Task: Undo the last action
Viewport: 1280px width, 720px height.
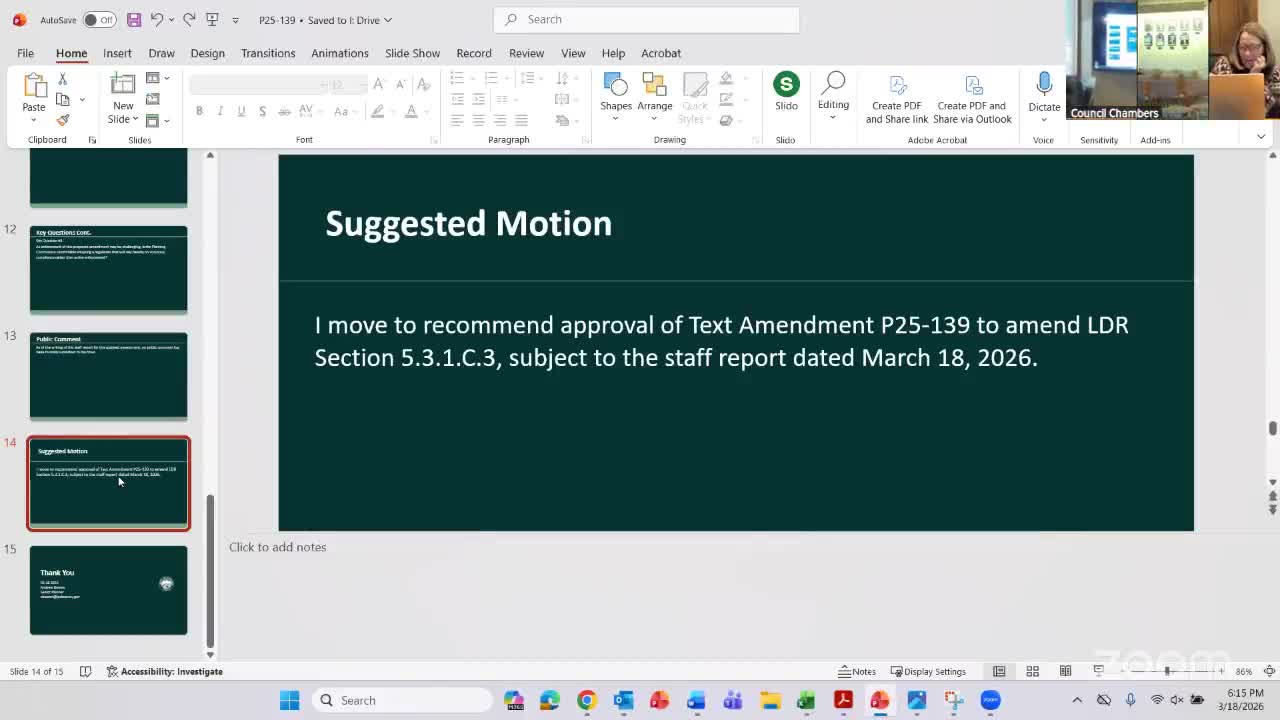Action: click(157, 20)
